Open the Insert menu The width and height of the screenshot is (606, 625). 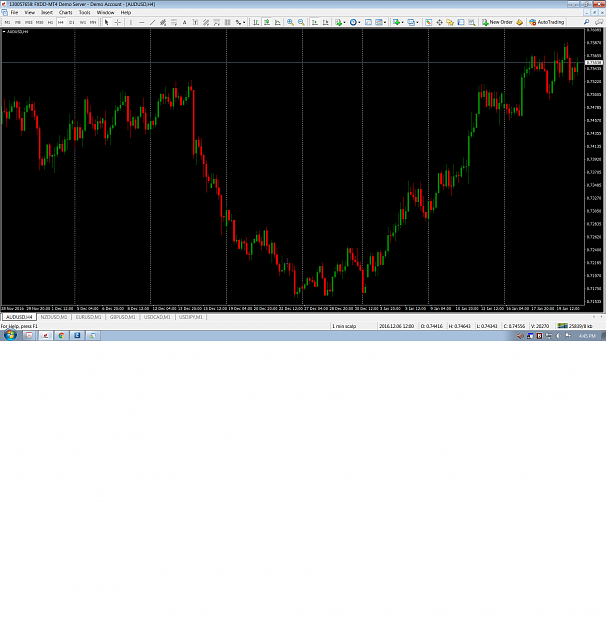[47, 12]
